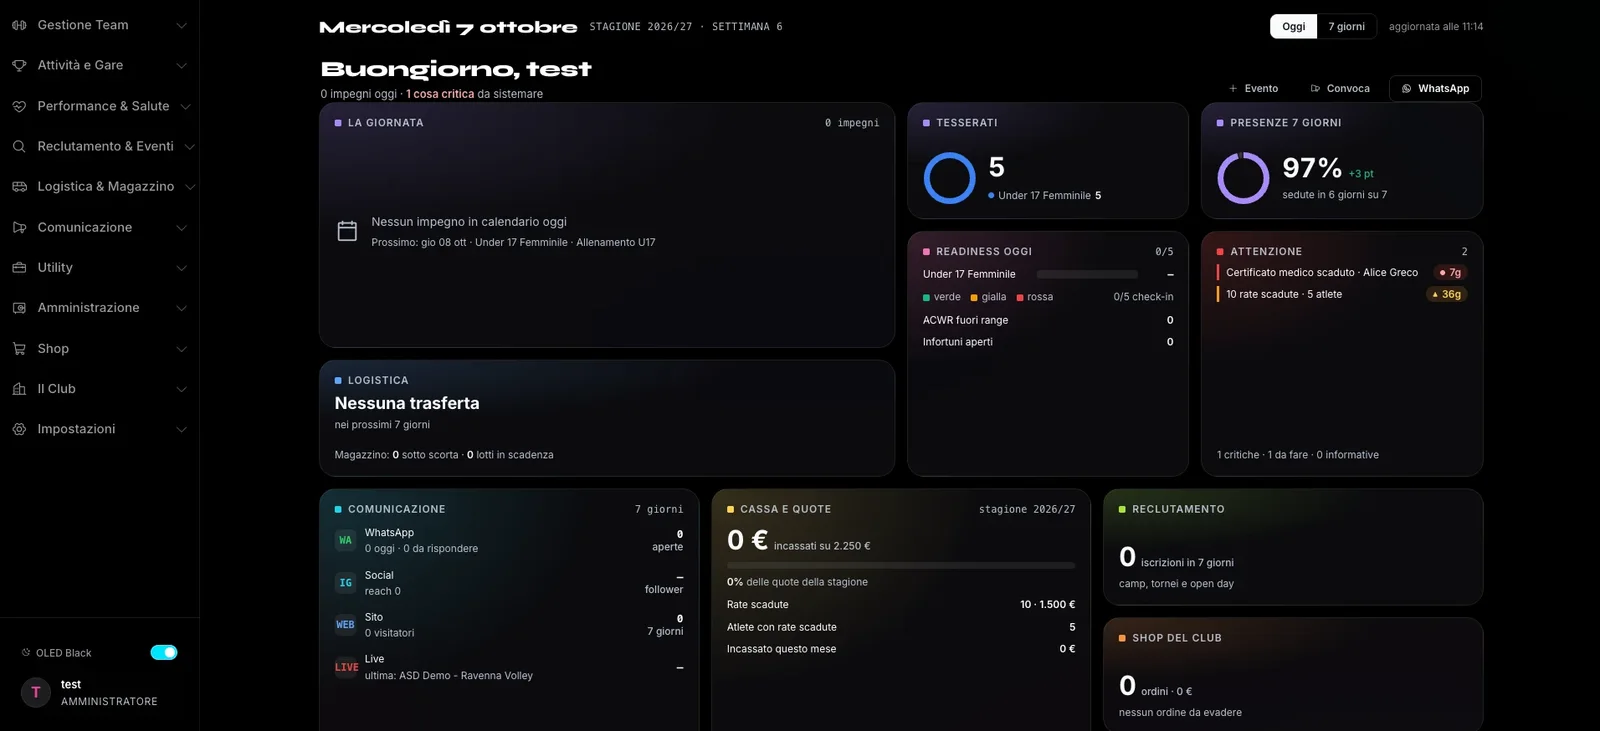Click the WEB badge next to Sito
The image size is (1600, 731).
coord(345,624)
